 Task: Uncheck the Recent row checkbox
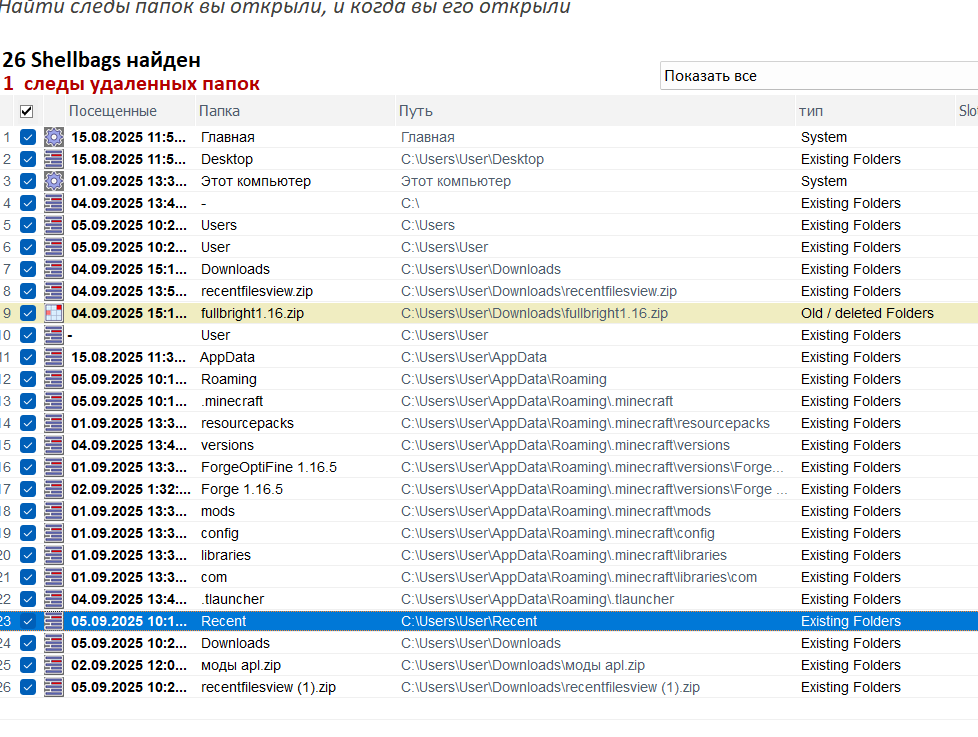[27, 621]
